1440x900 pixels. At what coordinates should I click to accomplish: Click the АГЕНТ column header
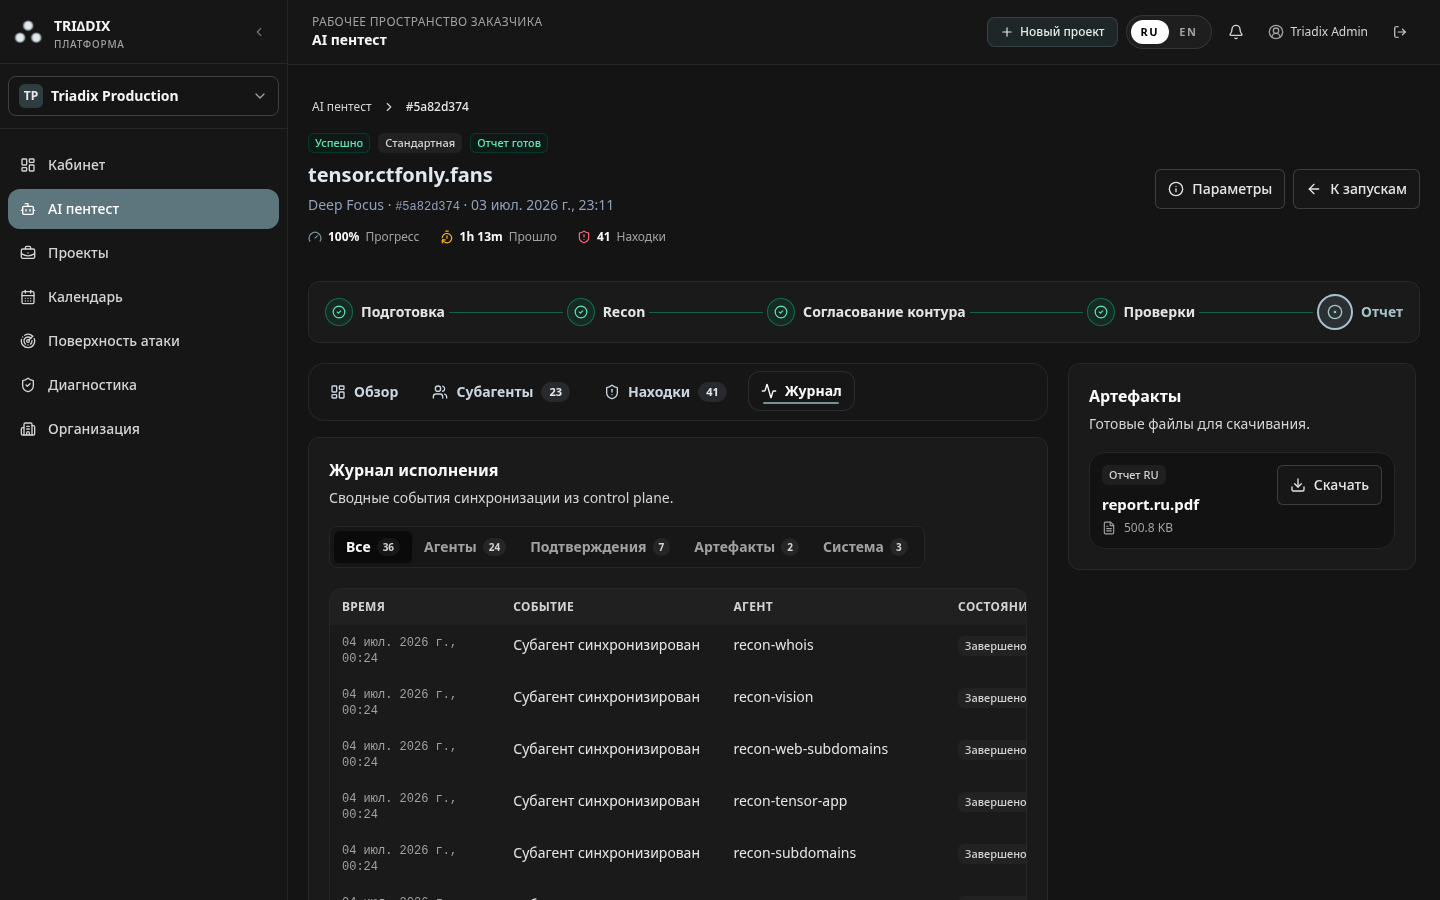753,607
